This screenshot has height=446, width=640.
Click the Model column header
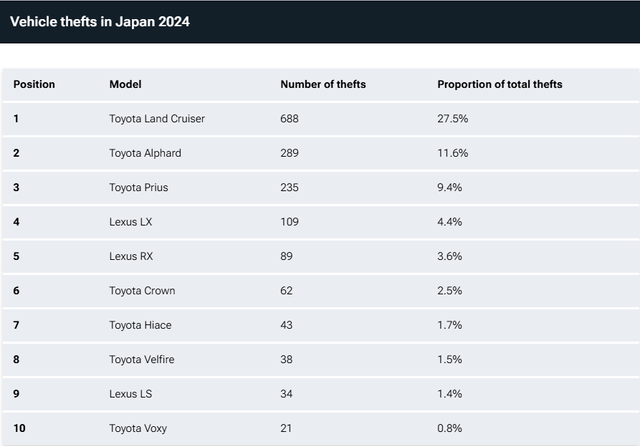point(126,84)
